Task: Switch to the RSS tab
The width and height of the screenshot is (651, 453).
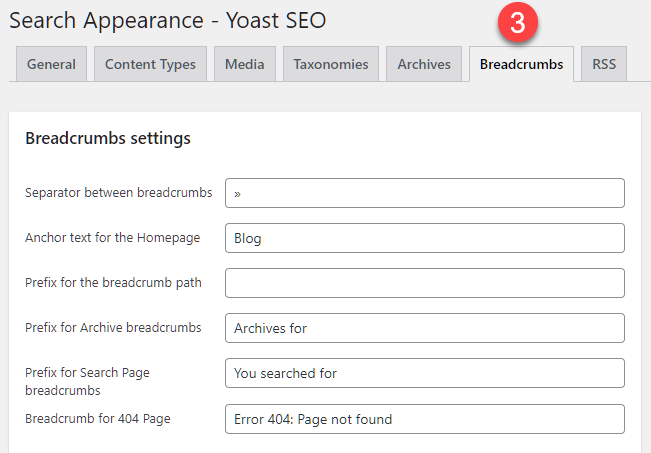Action: pos(604,64)
